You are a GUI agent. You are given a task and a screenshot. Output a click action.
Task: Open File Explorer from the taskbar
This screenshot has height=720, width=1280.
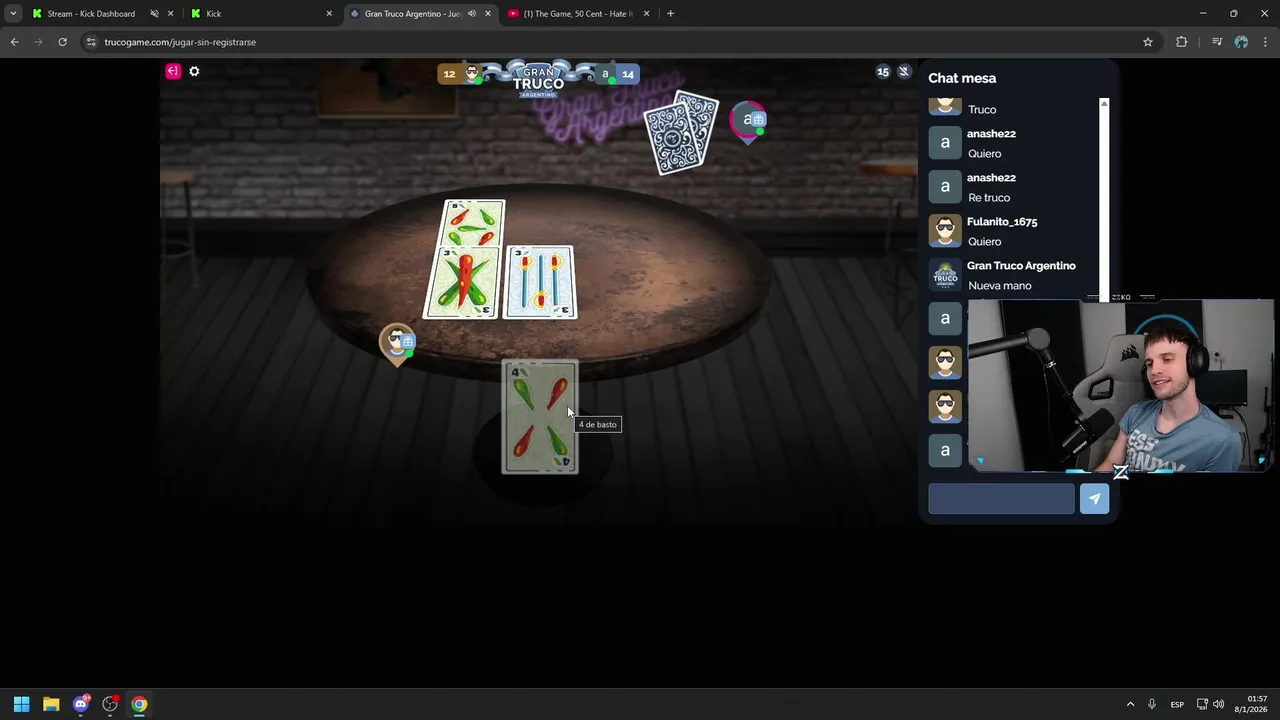51,704
